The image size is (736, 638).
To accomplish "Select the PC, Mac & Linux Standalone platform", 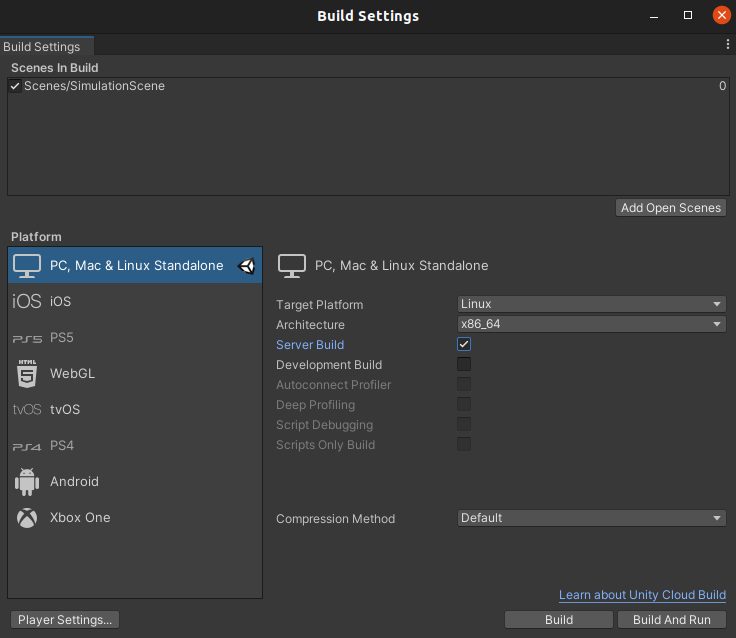I will (x=135, y=265).
